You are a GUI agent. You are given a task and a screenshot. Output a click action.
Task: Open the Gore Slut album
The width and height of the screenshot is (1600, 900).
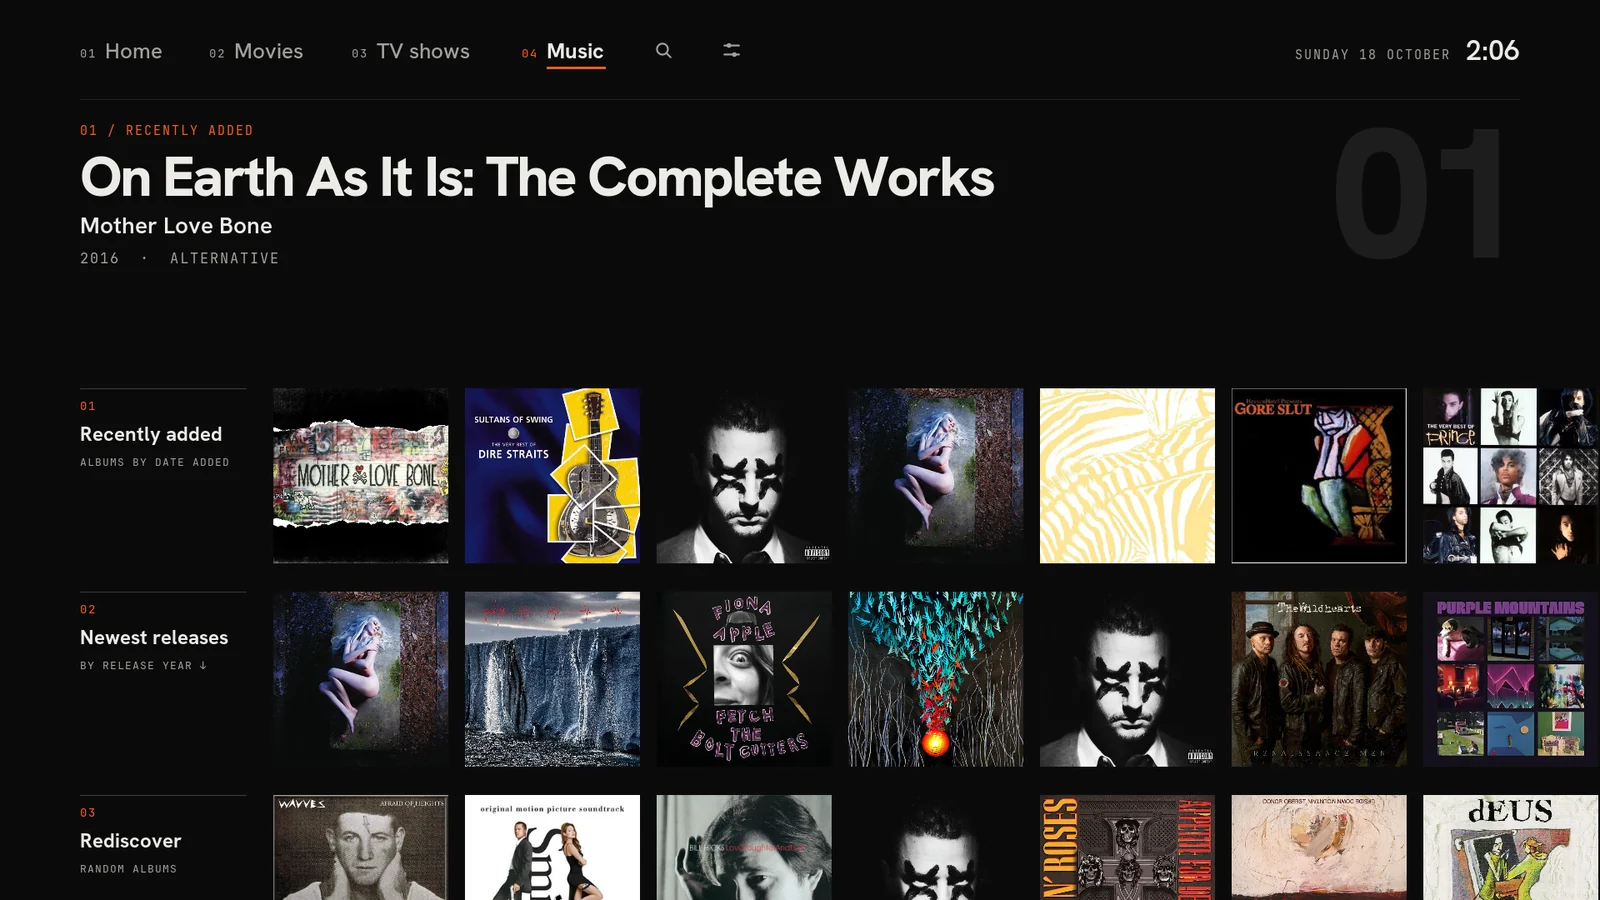[x=1319, y=476]
